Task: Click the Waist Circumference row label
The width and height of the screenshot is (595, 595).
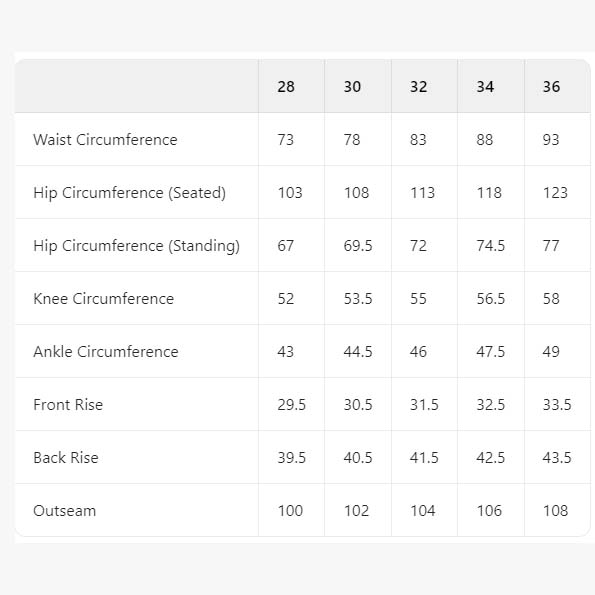Action: (105, 140)
